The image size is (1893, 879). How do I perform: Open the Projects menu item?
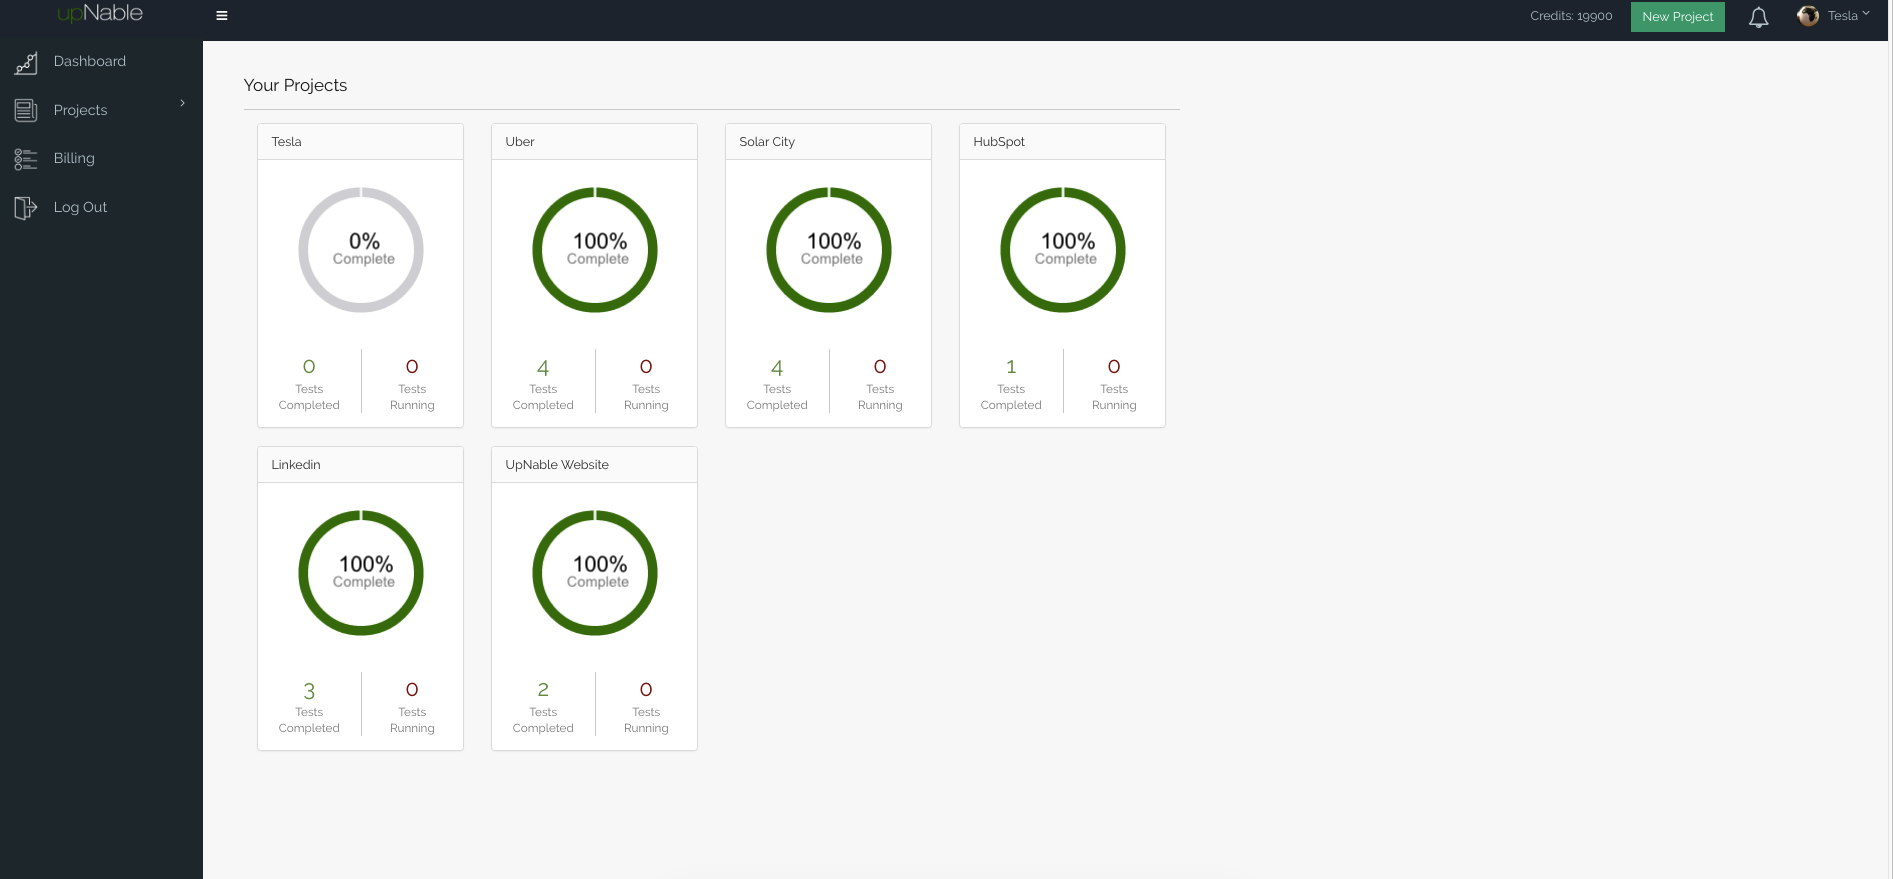click(80, 110)
